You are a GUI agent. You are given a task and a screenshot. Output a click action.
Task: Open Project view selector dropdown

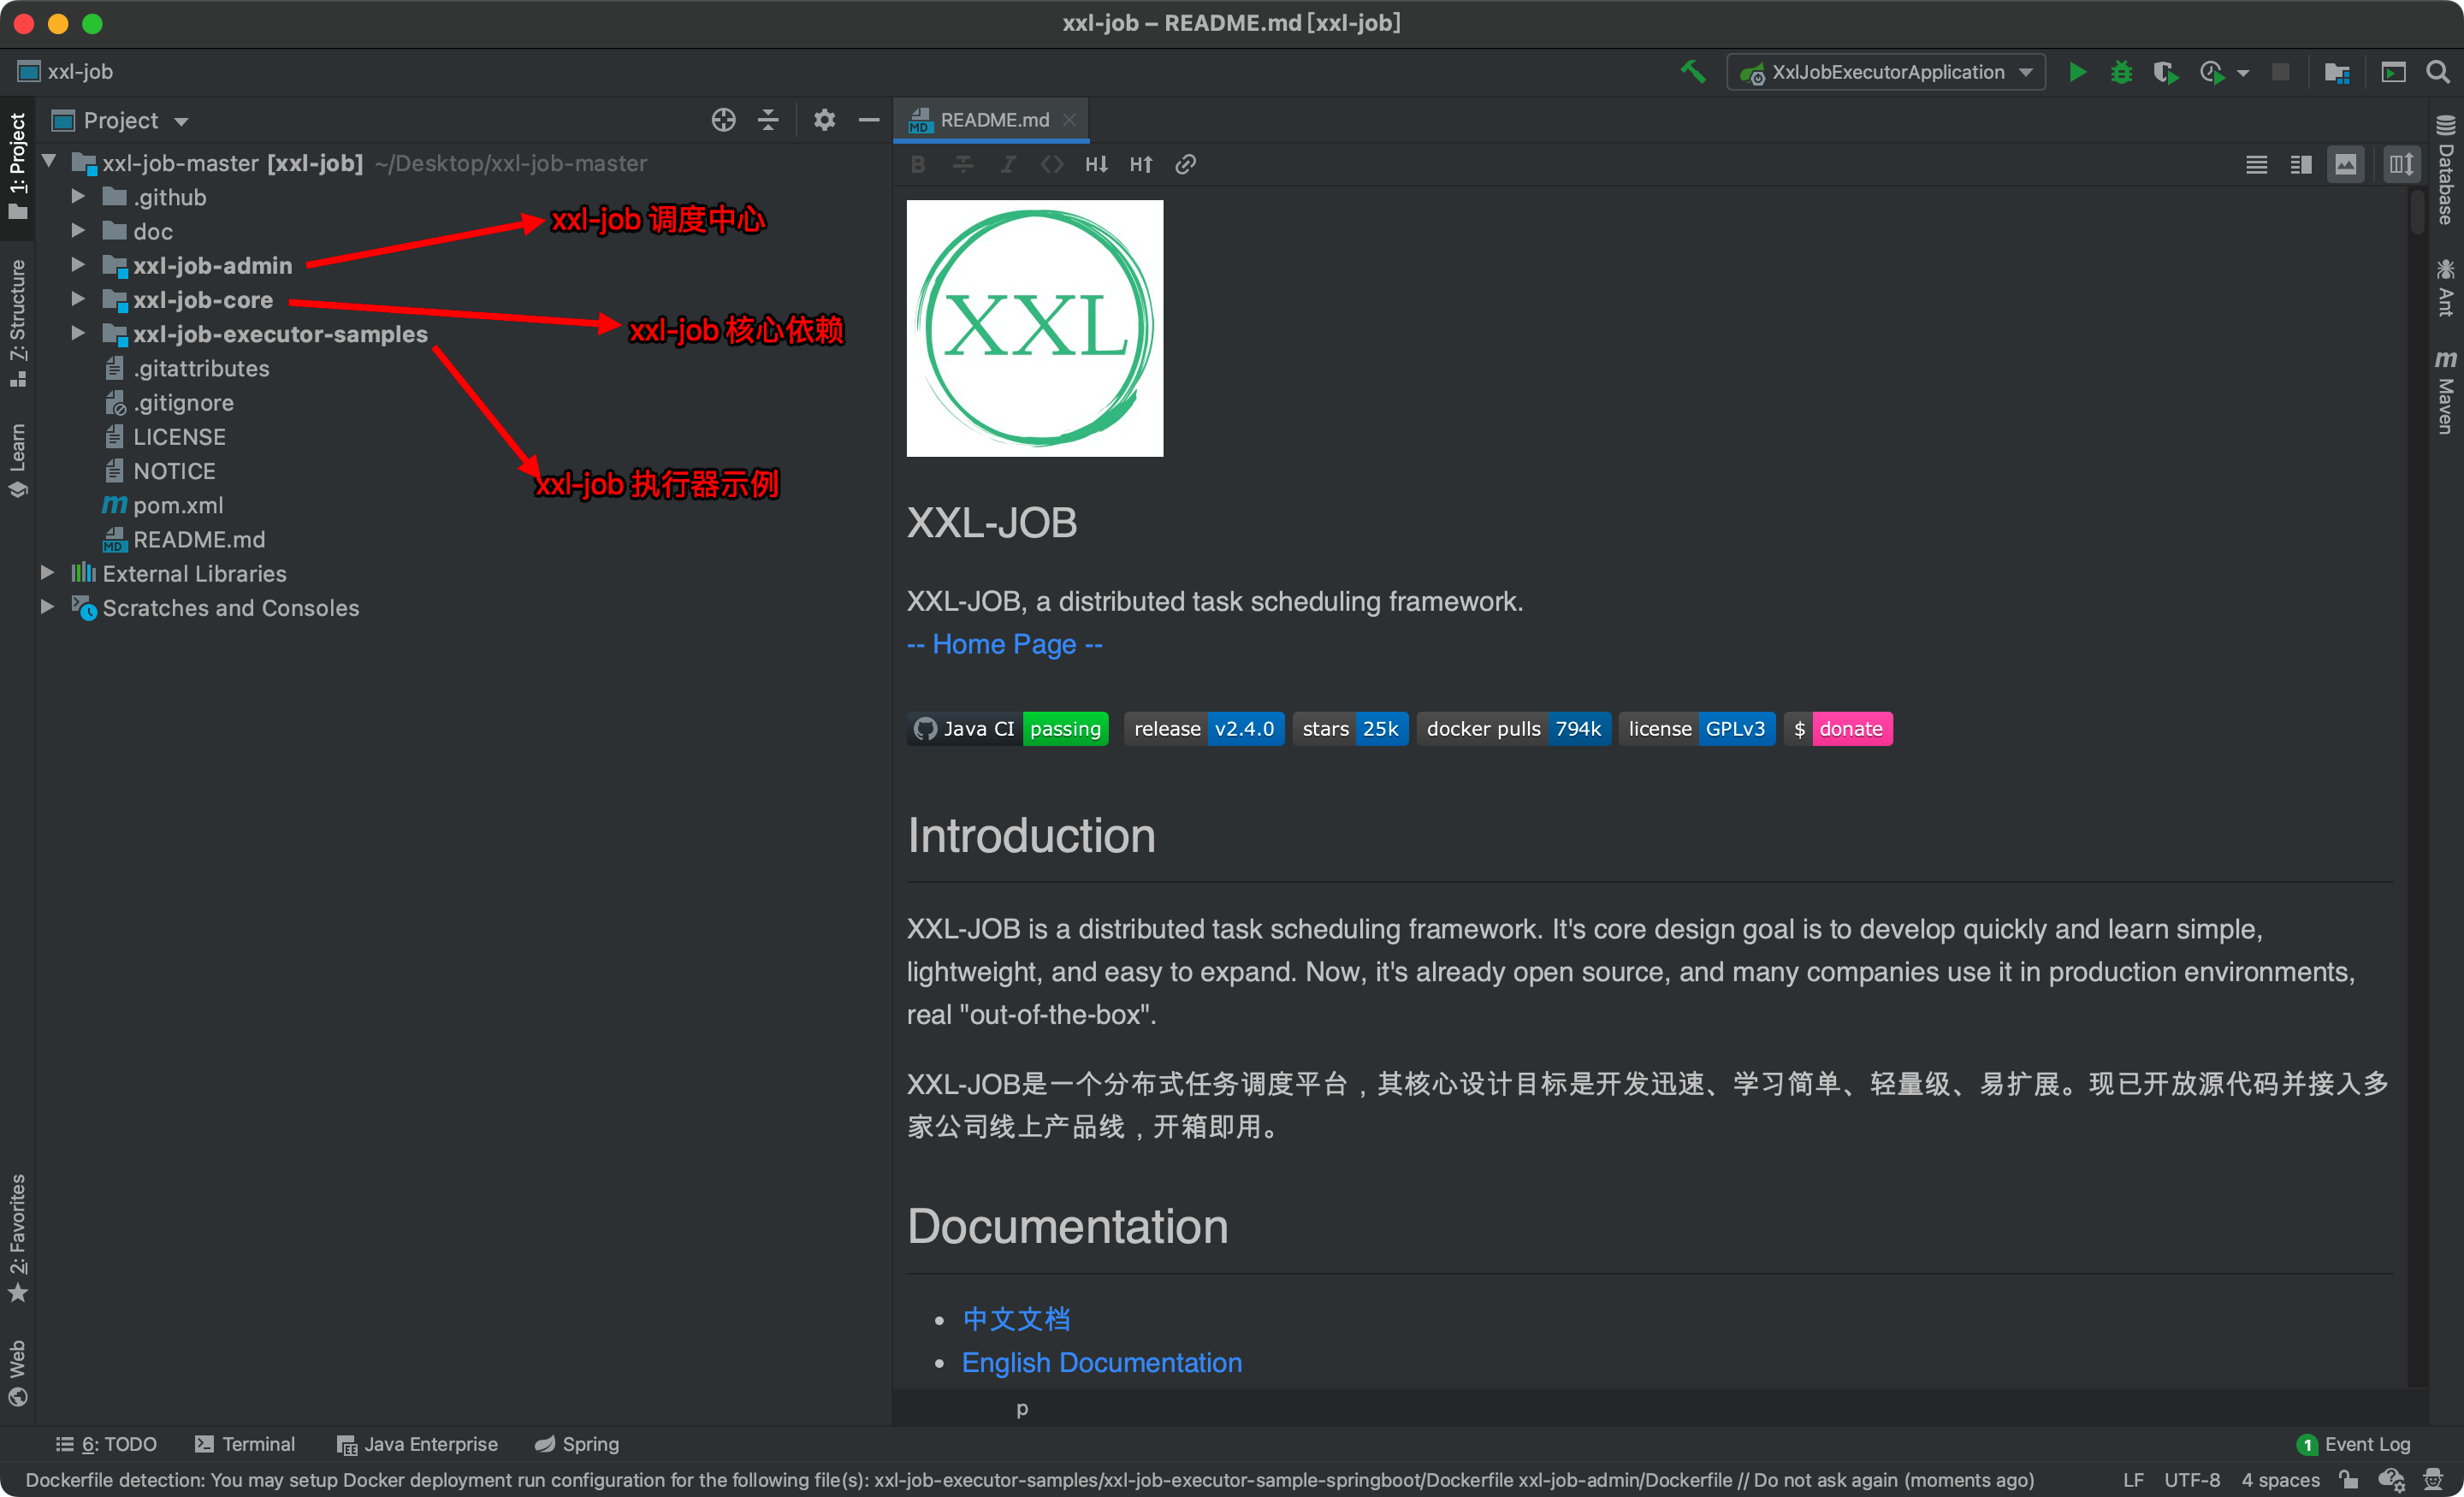tap(120, 120)
